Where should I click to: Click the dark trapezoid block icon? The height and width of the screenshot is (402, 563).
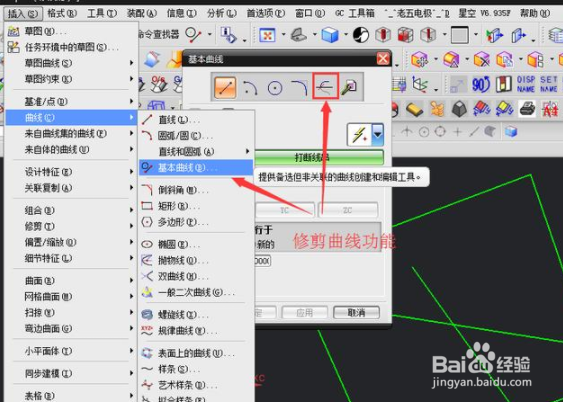pyautogui.click(x=459, y=109)
